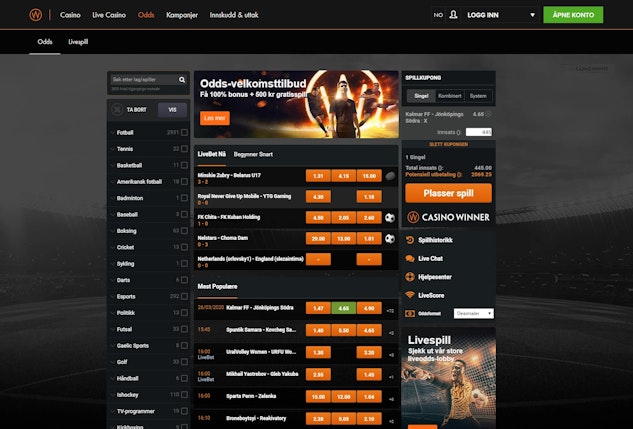The width and height of the screenshot is (633, 429).
Task: Open the Mikhail Yastrebov - Gleb Yakuba match
Action: tap(262, 374)
